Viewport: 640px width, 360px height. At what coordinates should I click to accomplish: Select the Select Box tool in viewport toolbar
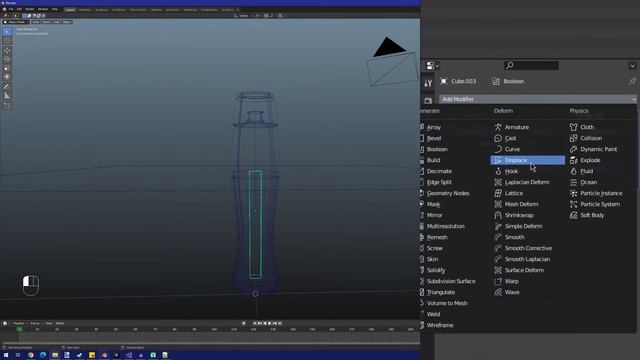pyautogui.click(x=7, y=32)
